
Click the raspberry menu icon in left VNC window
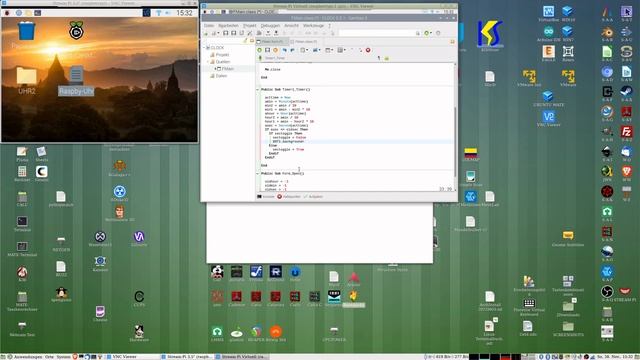click(x=7, y=13)
